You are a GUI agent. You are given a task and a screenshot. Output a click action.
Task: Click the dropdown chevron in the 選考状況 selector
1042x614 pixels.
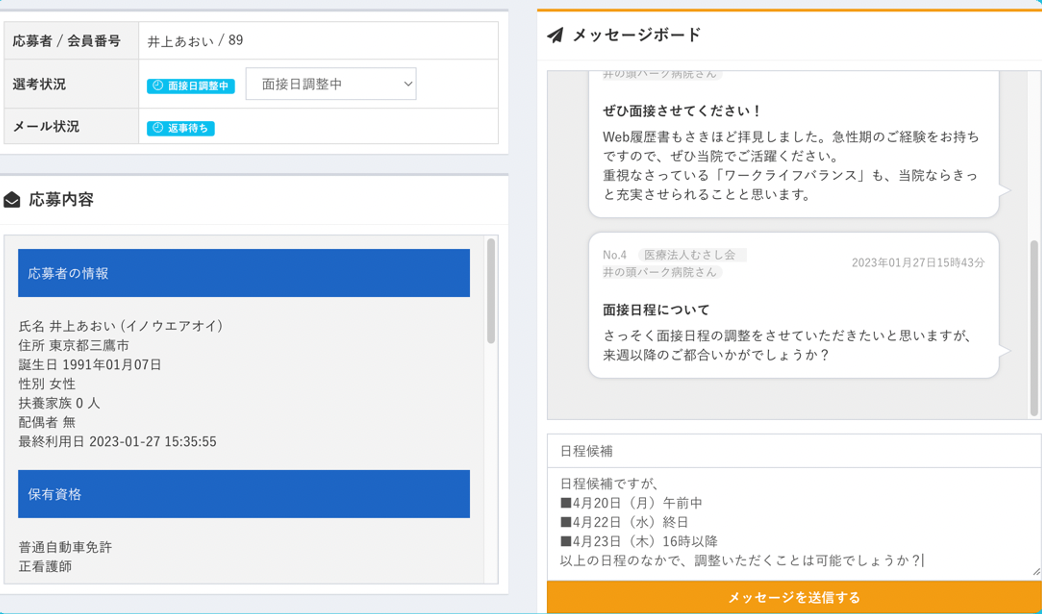point(408,85)
